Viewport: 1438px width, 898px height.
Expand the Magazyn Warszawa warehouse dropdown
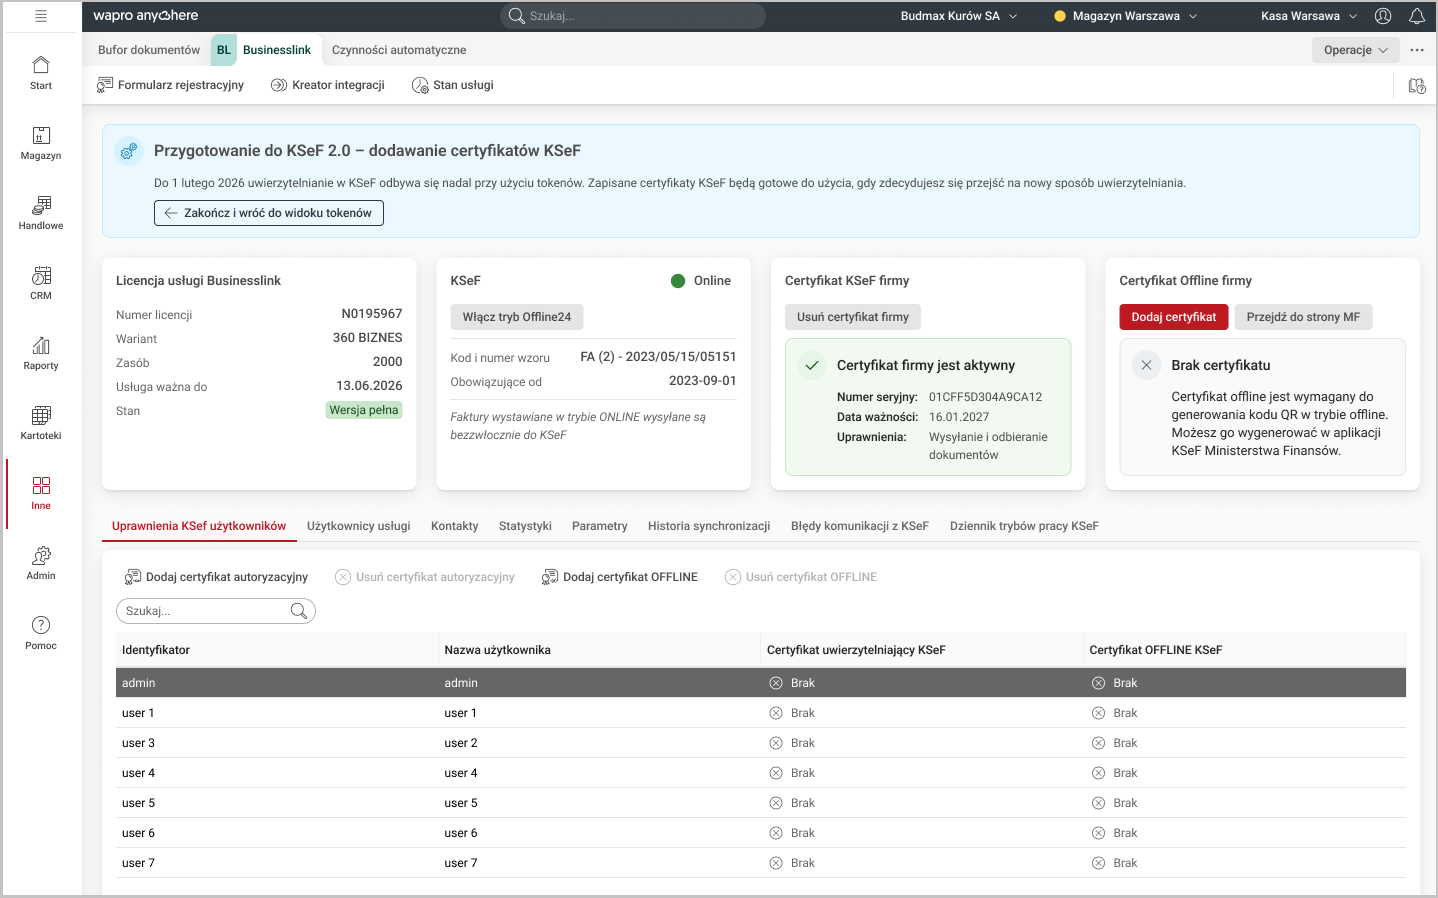(1126, 16)
